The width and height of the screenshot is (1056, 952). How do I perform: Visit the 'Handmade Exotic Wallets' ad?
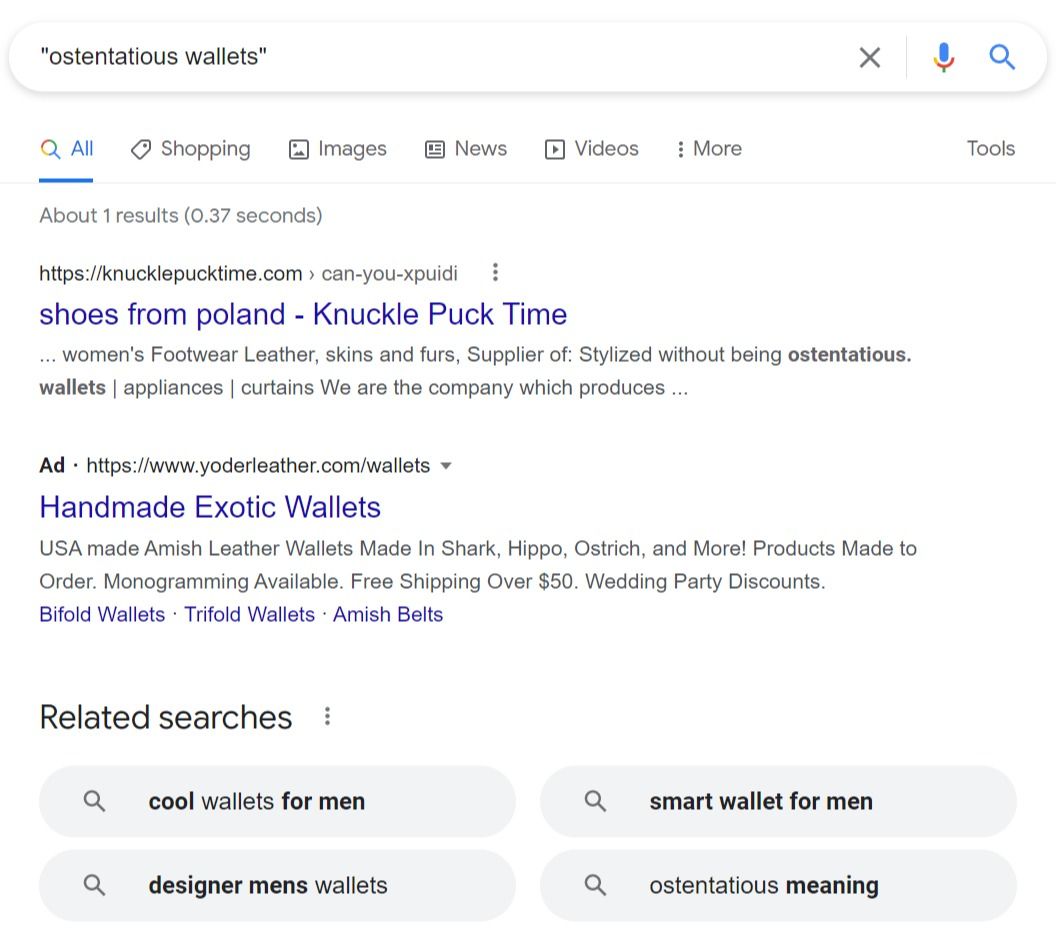point(210,507)
